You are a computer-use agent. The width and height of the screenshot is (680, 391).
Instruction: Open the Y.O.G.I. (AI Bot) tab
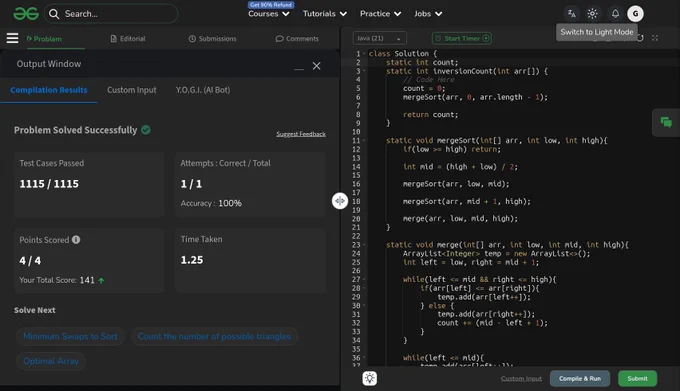coord(203,90)
